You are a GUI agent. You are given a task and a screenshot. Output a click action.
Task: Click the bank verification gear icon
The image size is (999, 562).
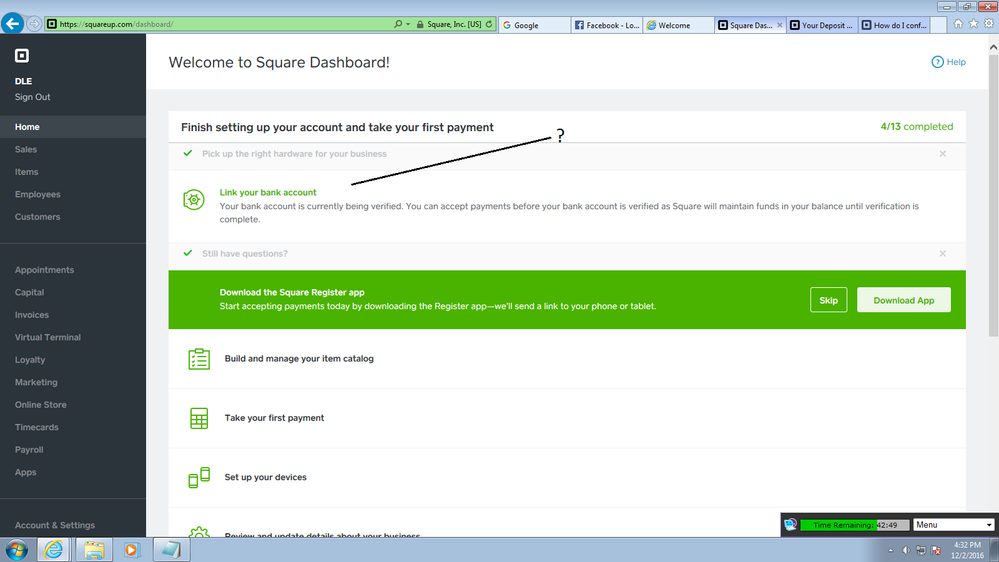tap(194, 199)
